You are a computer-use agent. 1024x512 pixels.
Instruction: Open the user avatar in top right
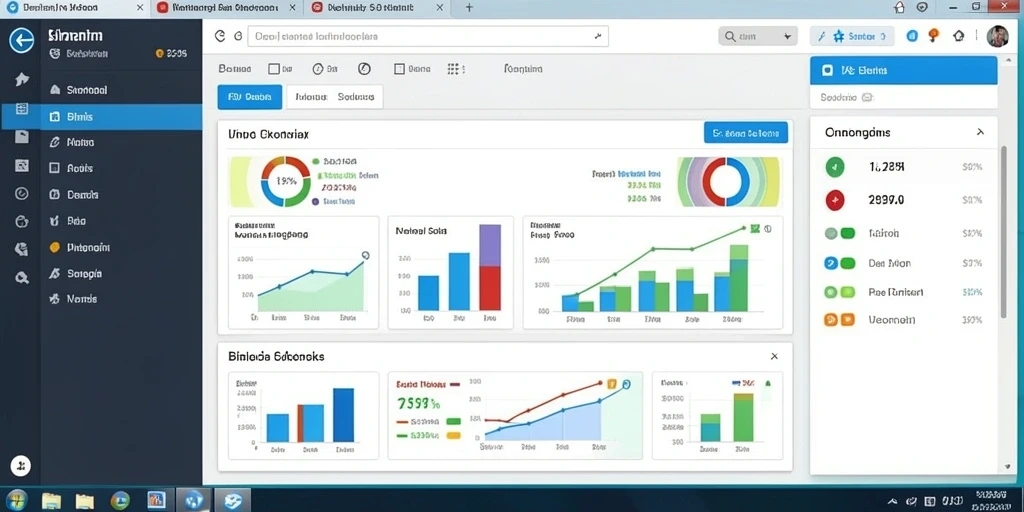[997, 36]
